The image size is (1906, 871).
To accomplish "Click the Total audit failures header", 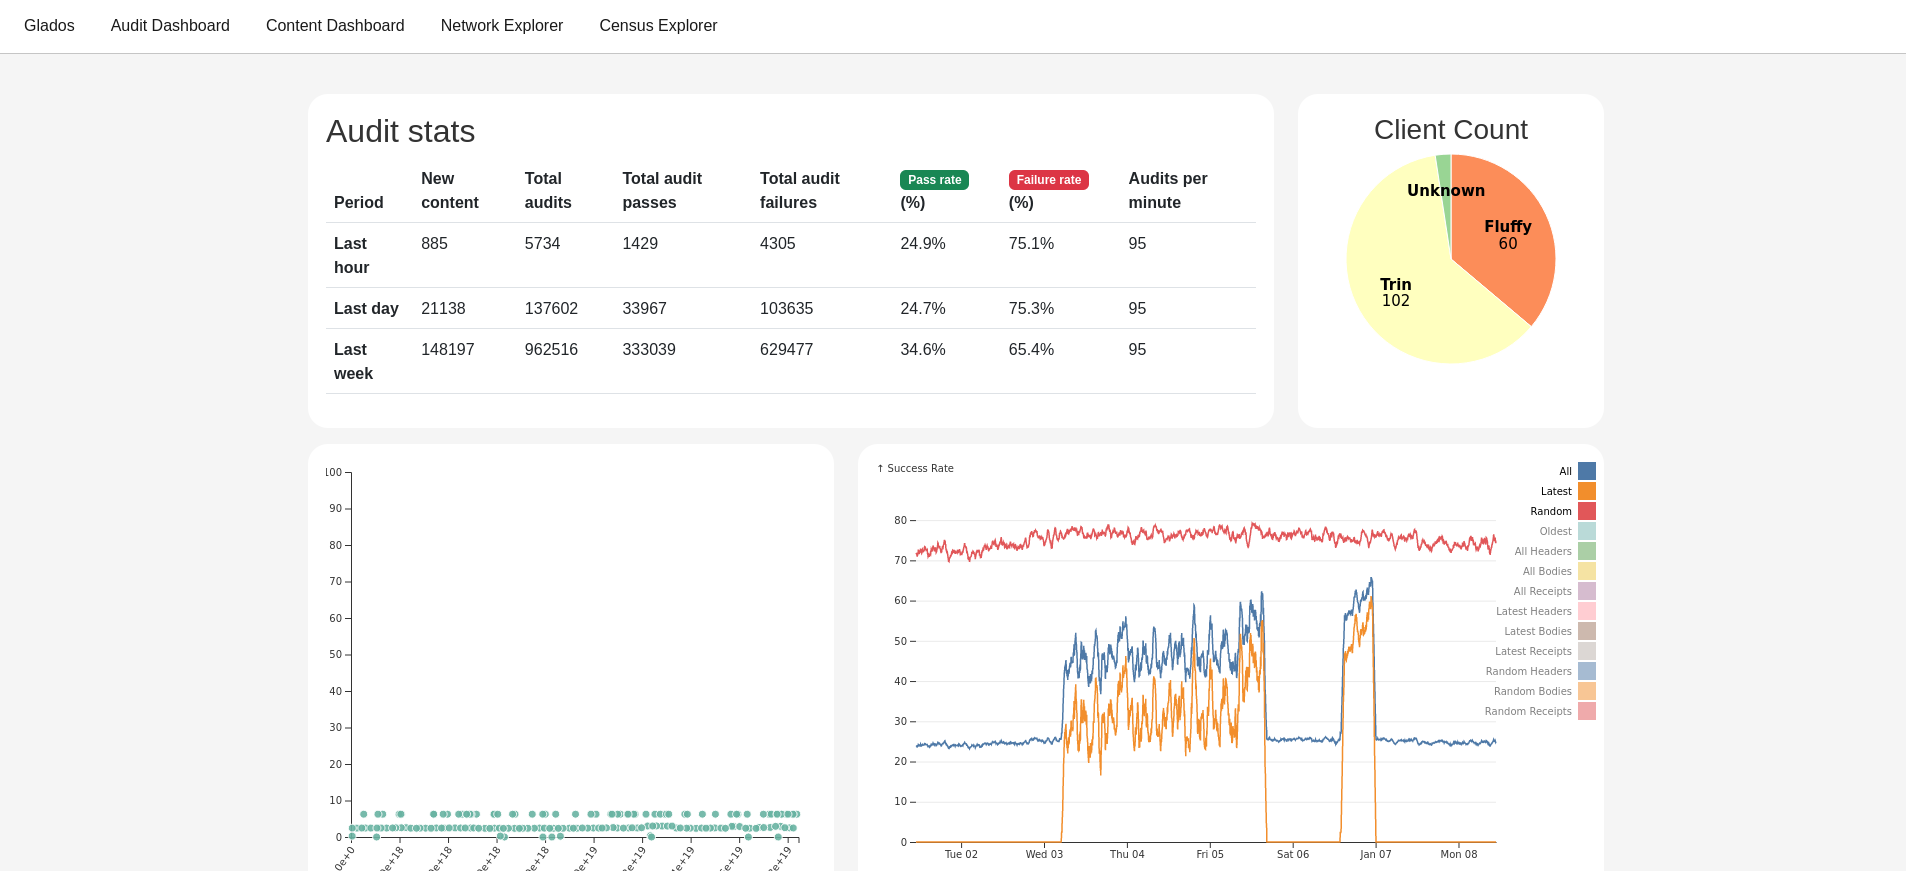I will point(800,190).
